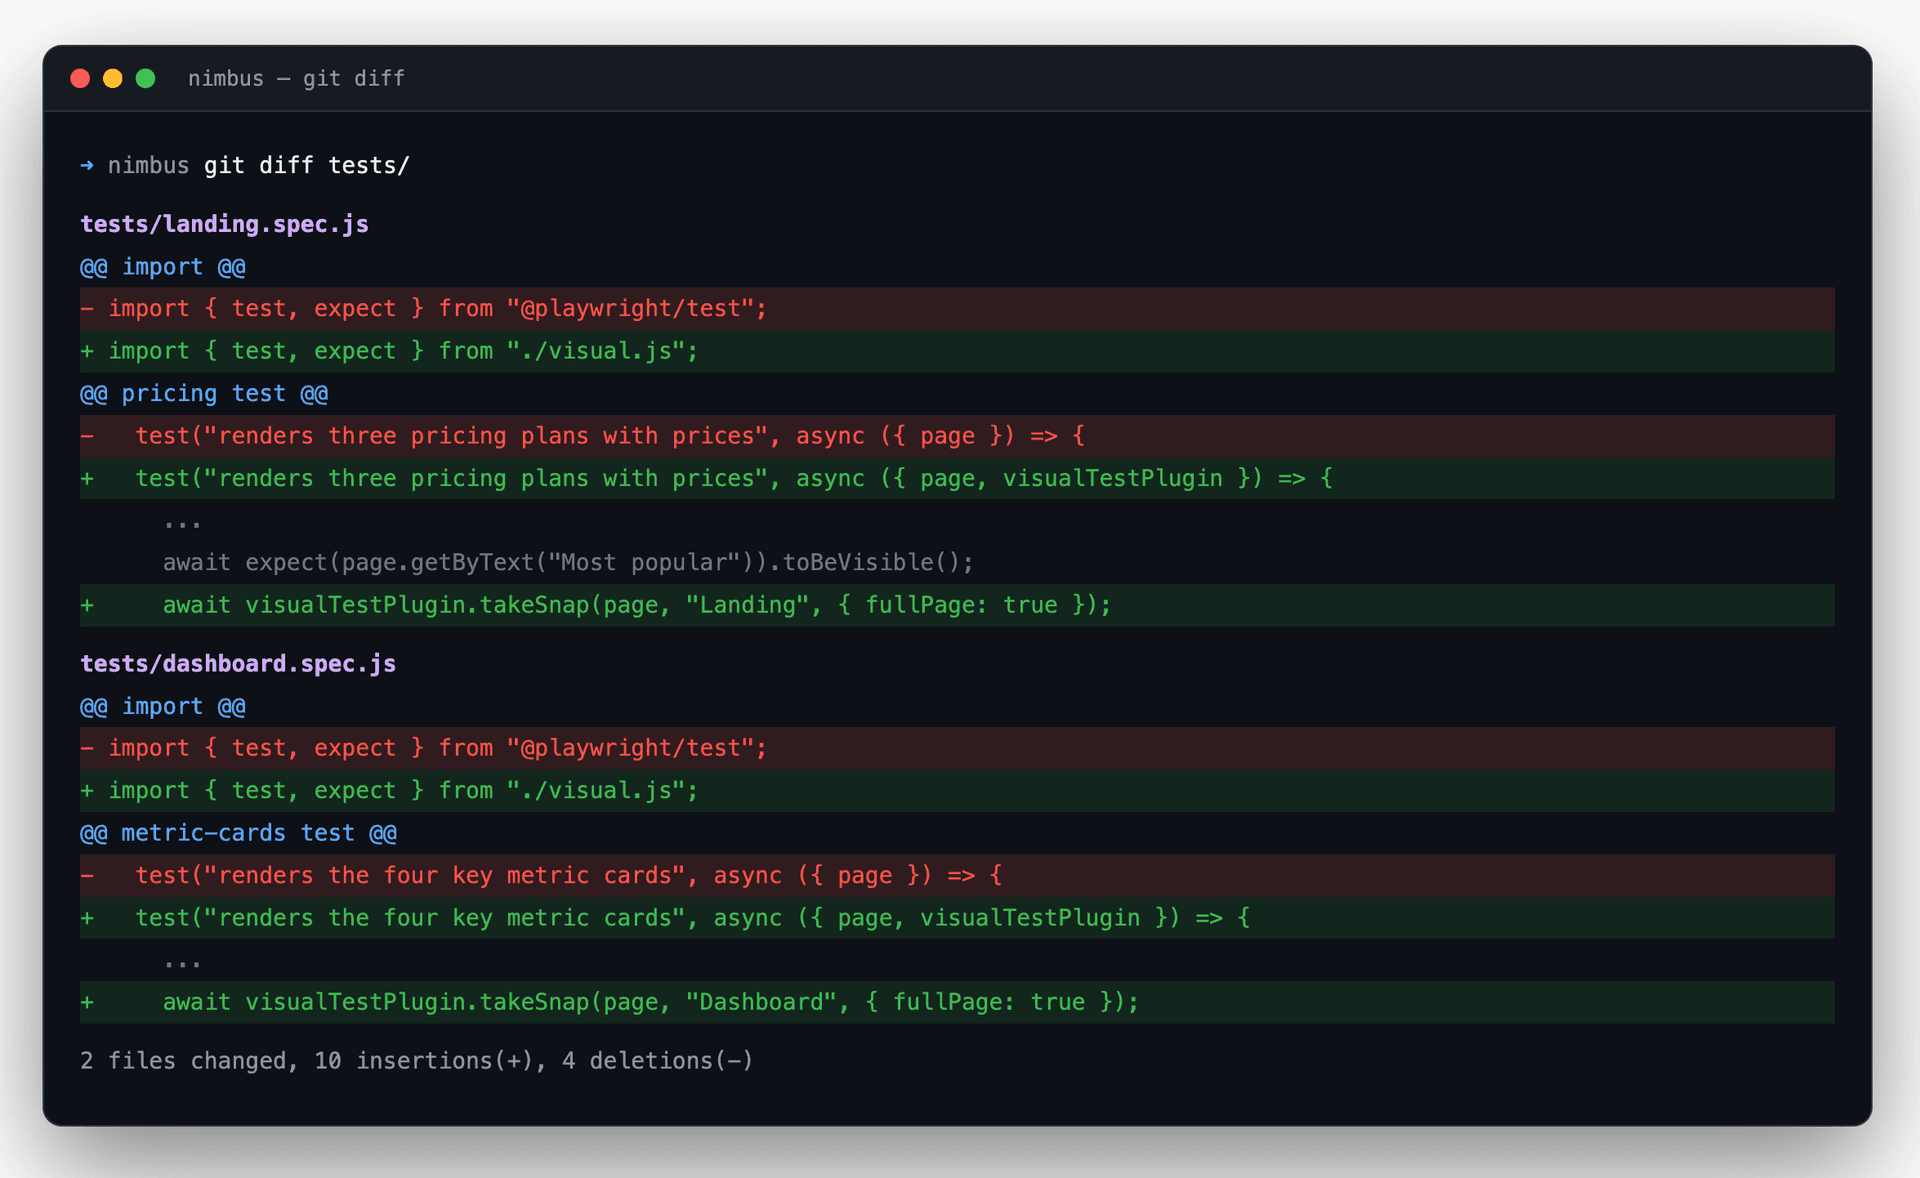Click the yellow minimize window button
This screenshot has width=1920, height=1178.
tap(113, 78)
